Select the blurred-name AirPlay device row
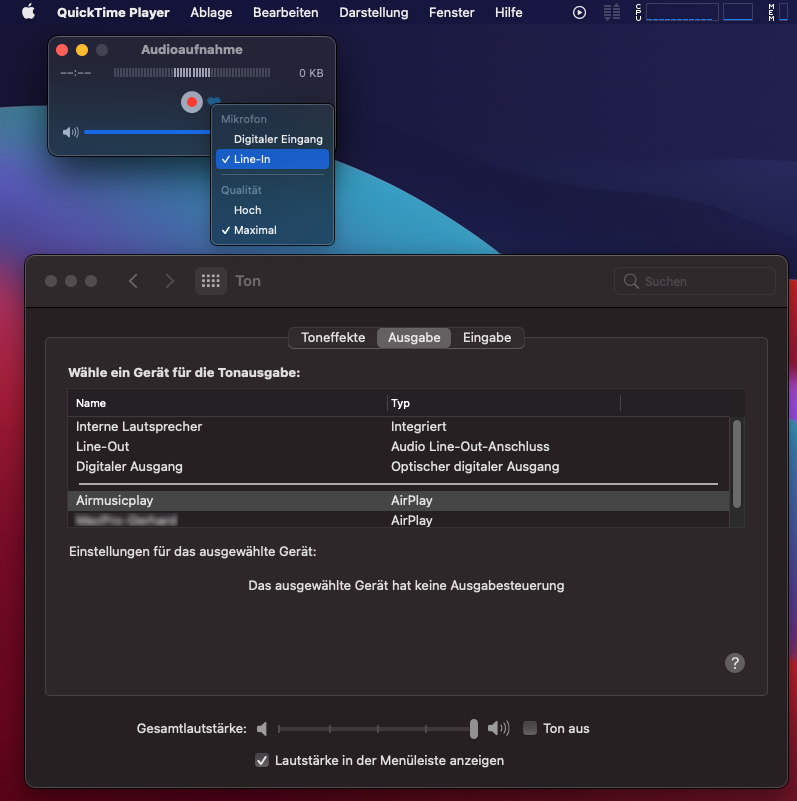The image size is (797, 801). coord(398,520)
